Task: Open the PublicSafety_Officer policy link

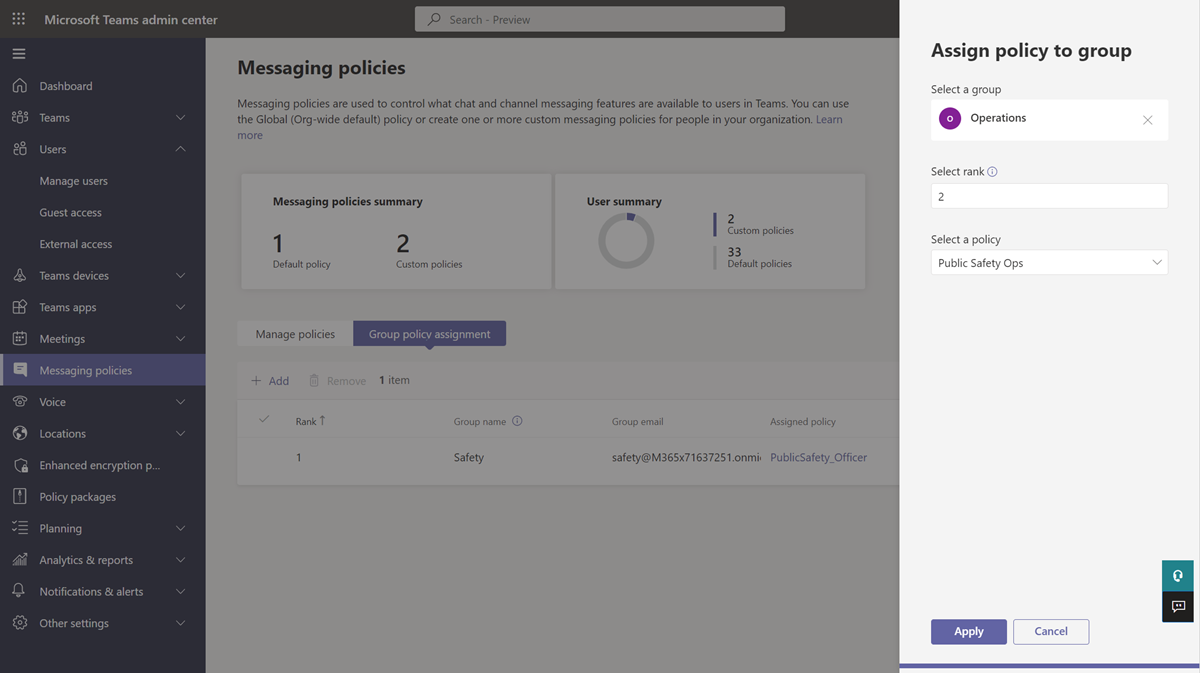Action: pyautogui.click(x=819, y=458)
